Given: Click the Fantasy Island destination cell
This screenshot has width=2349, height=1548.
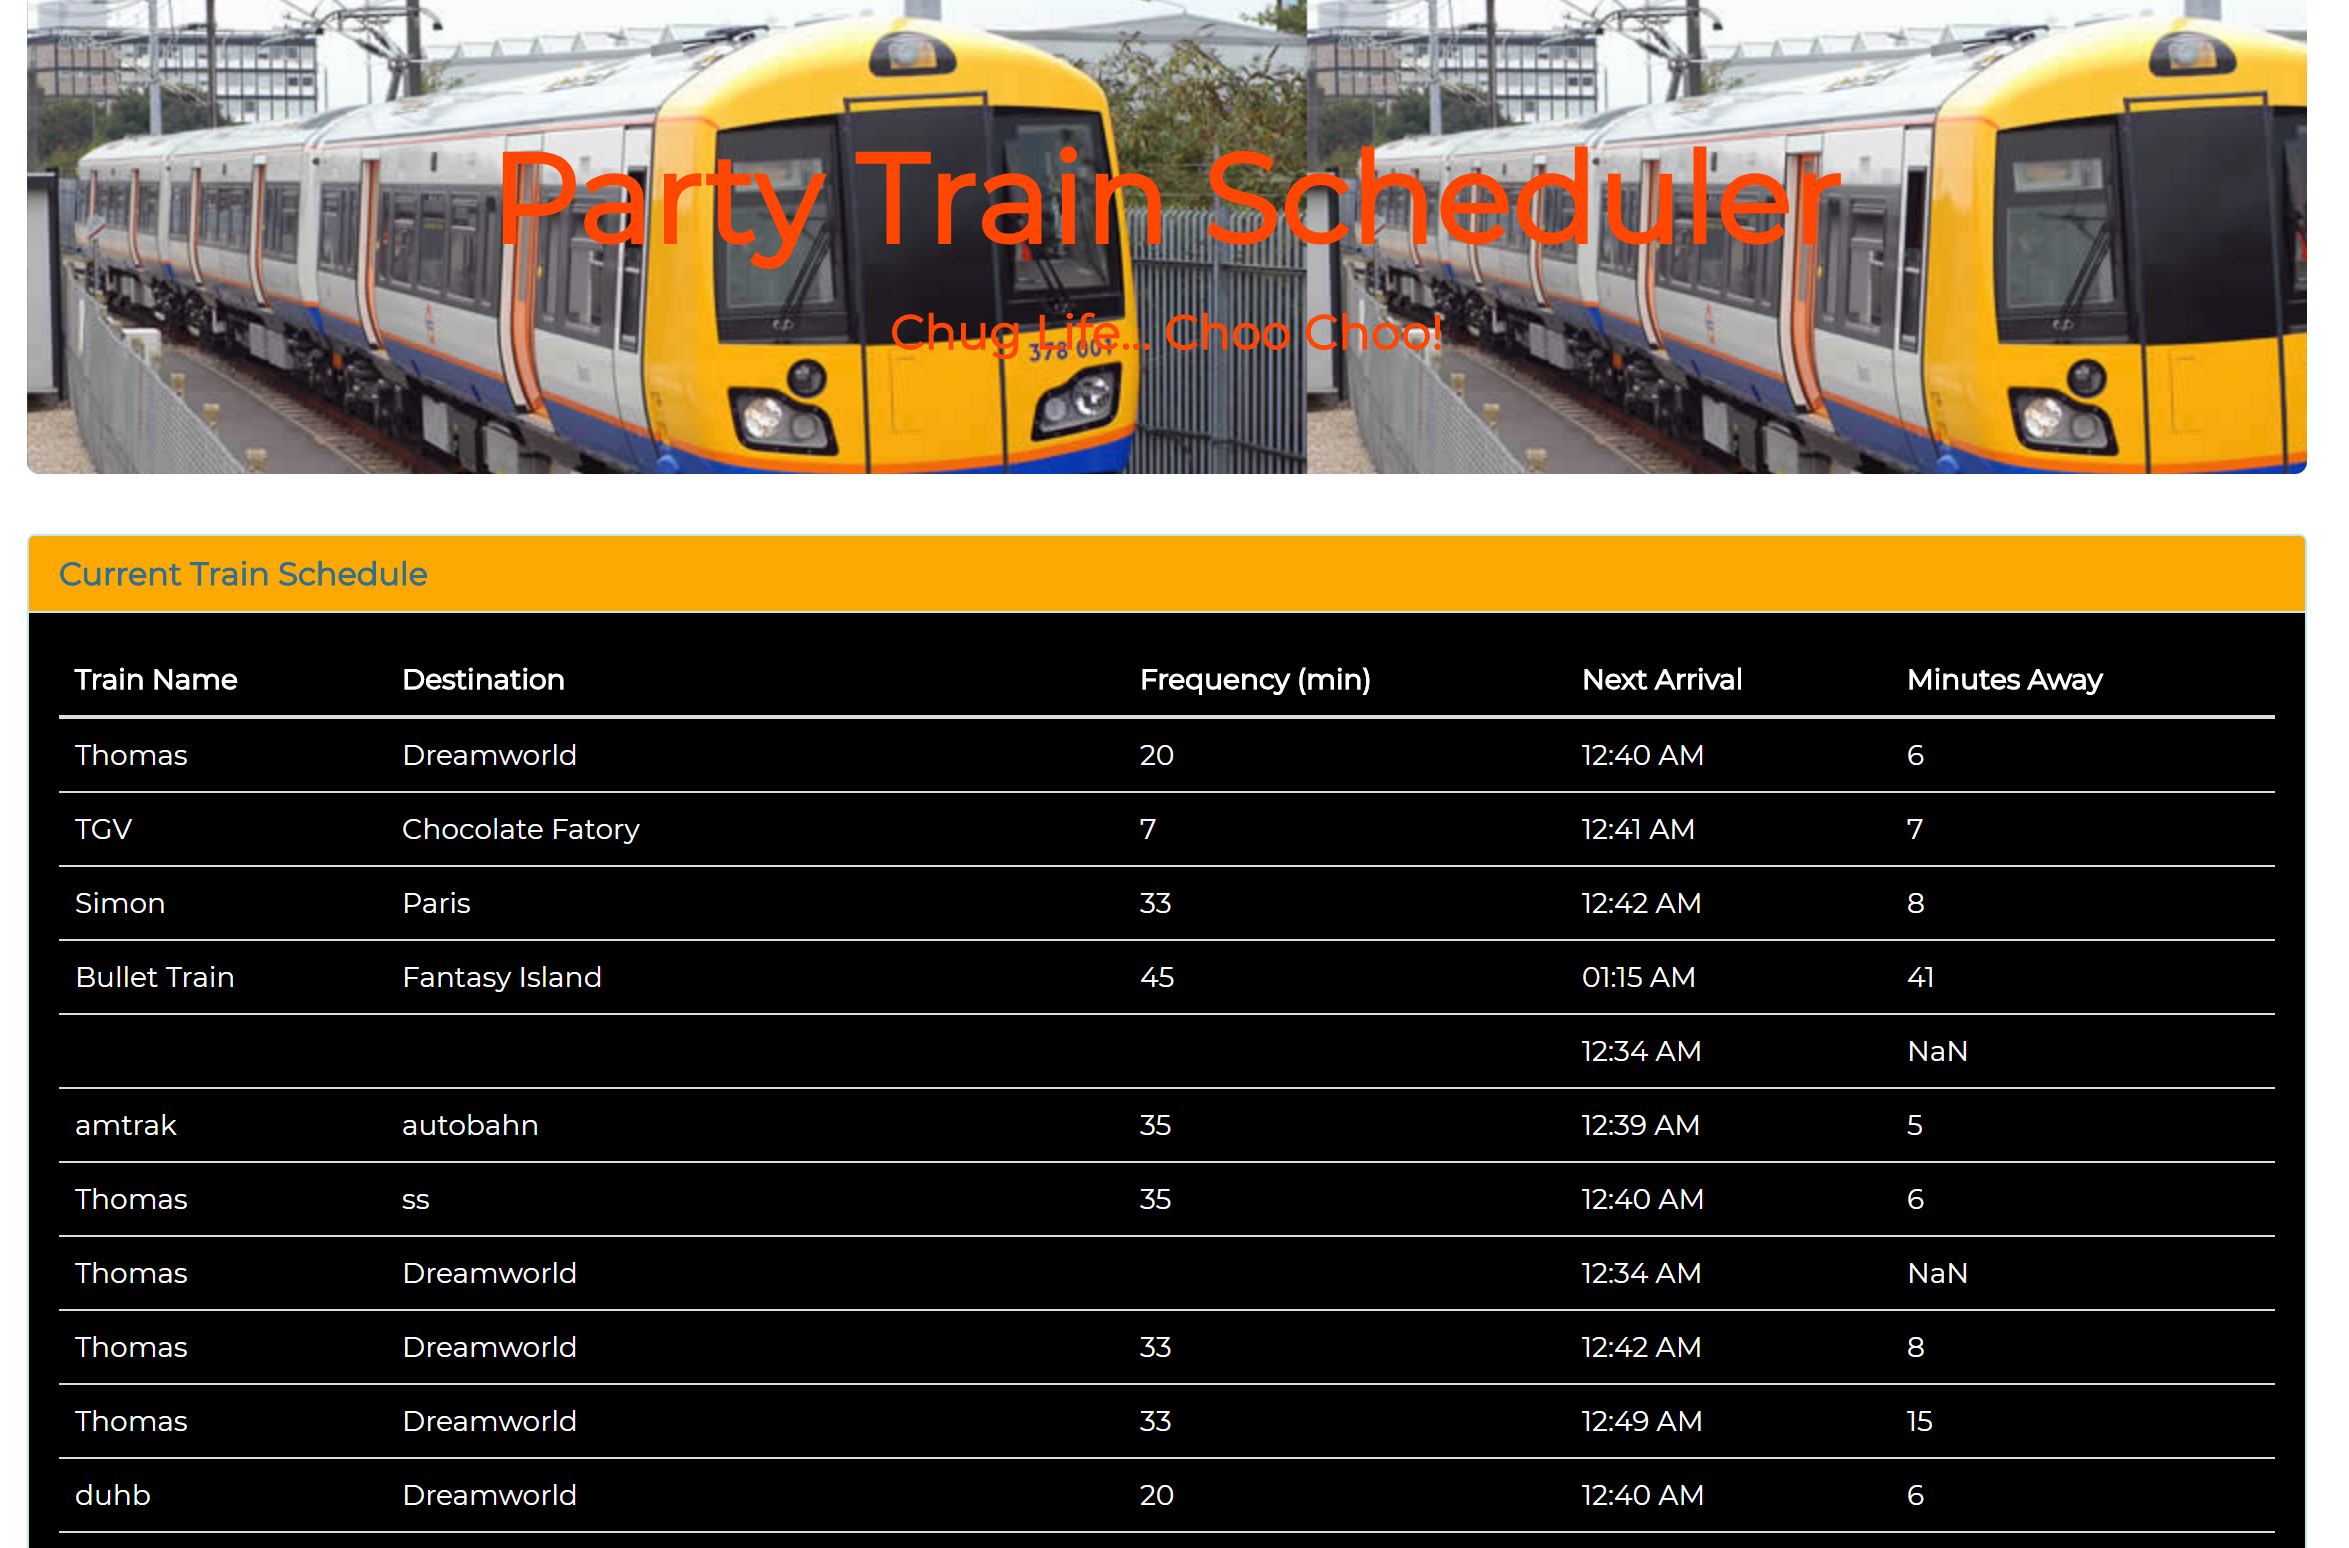Looking at the screenshot, I should (501, 977).
